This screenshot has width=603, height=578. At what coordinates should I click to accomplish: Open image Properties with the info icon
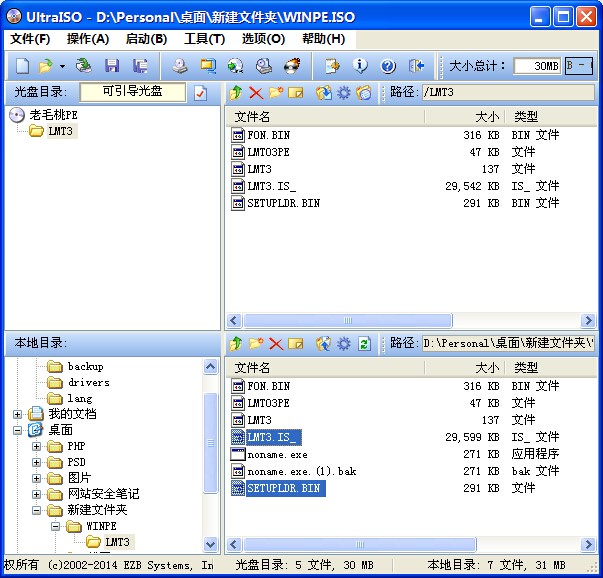click(360, 66)
